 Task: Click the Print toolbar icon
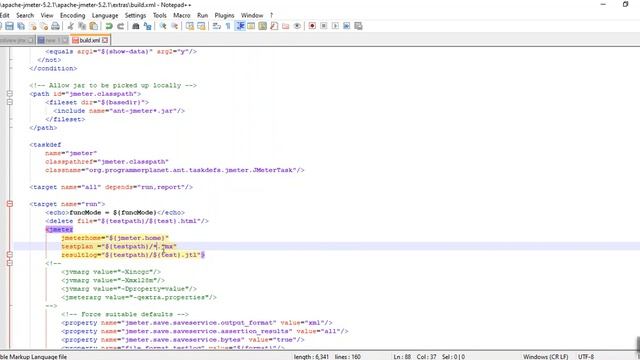pos(55,26)
